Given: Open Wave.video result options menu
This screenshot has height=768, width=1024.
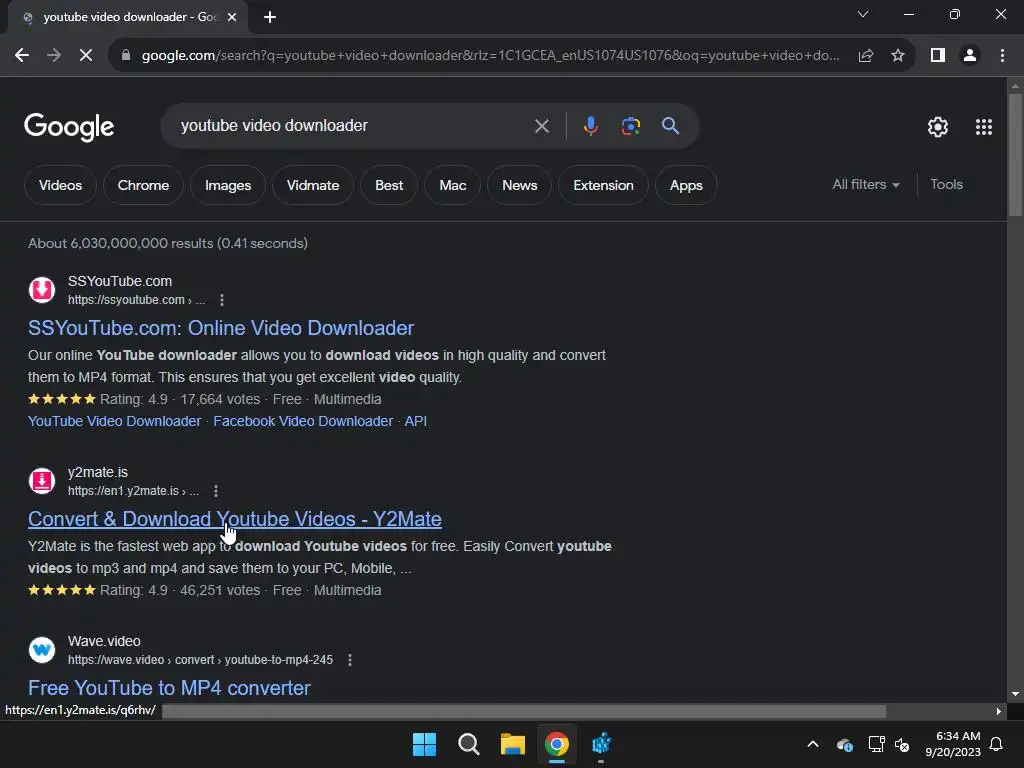Looking at the screenshot, I should pyautogui.click(x=350, y=660).
